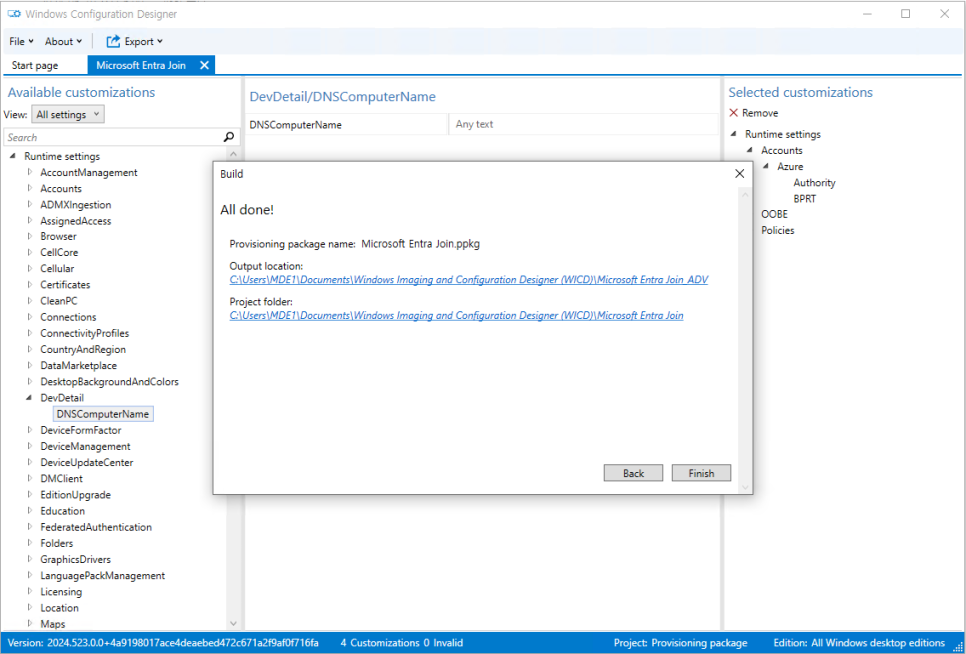Open the Output location path link

(469, 280)
